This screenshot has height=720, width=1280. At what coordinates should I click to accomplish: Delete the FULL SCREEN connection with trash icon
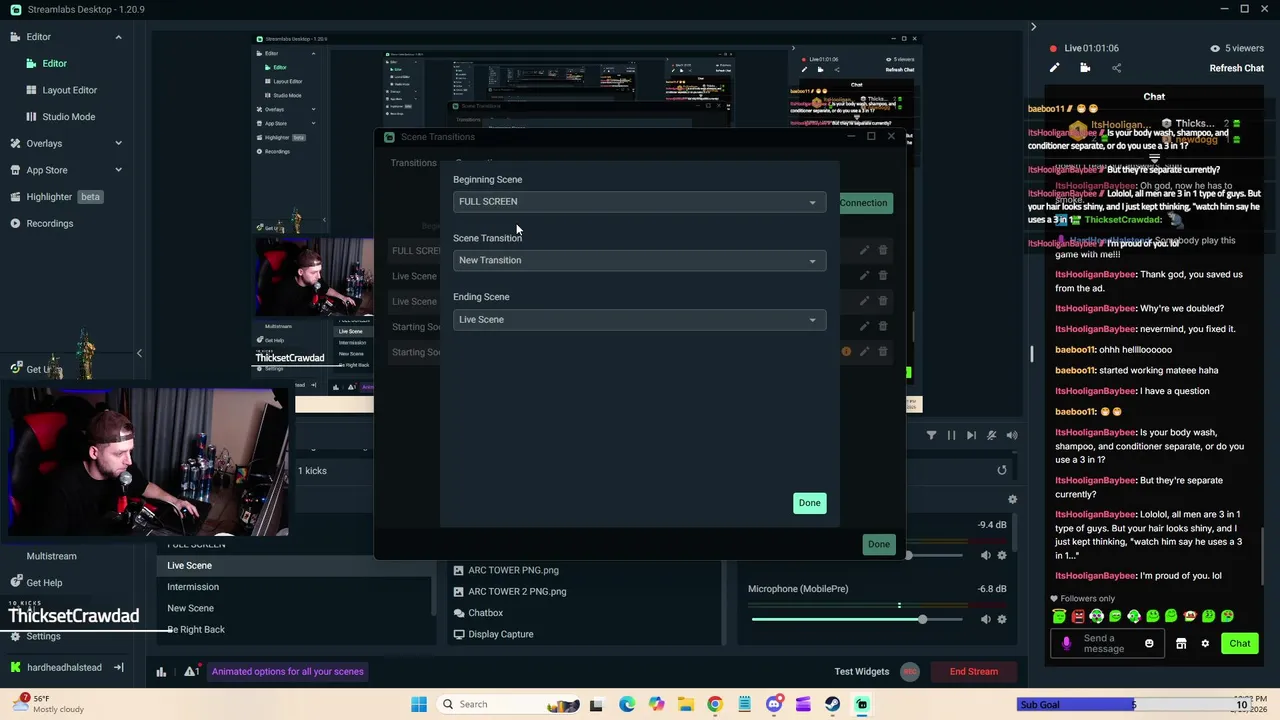coord(883,250)
